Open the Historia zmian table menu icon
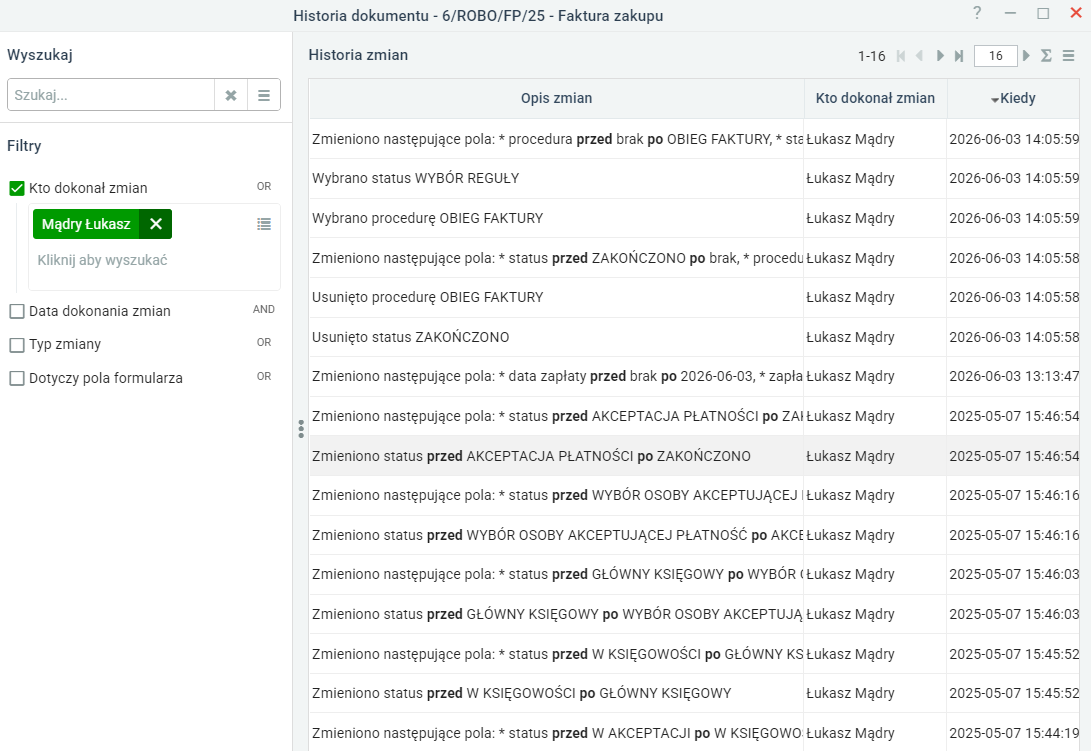This screenshot has height=751, width=1091. point(1069,56)
